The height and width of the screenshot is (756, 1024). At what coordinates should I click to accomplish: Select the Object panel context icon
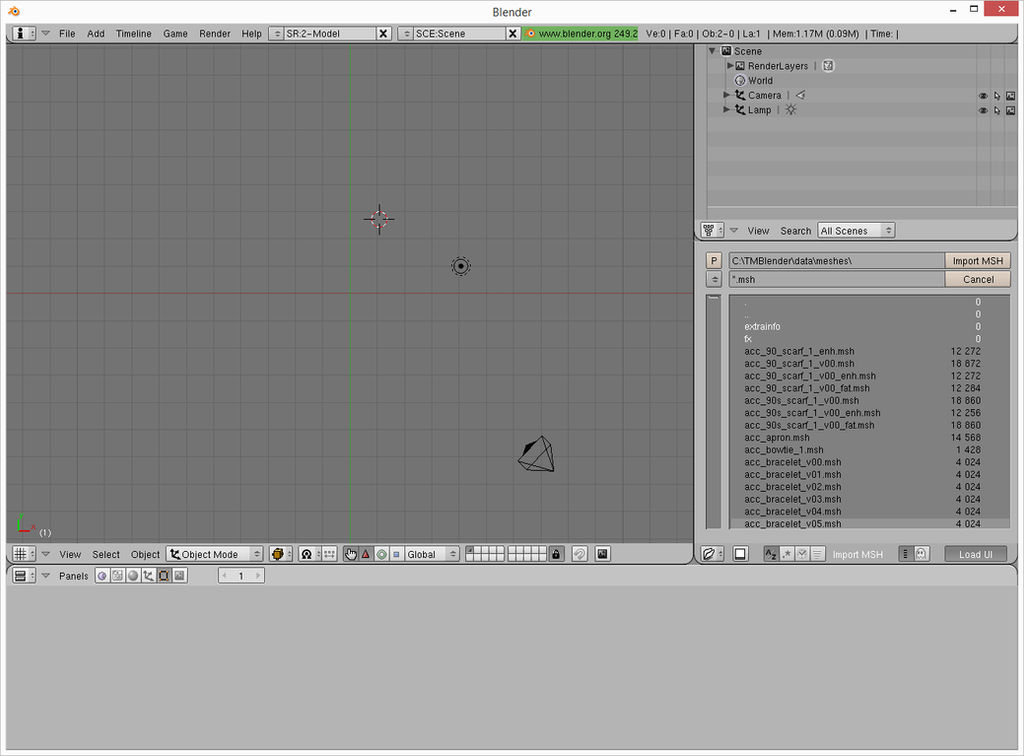(149, 575)
